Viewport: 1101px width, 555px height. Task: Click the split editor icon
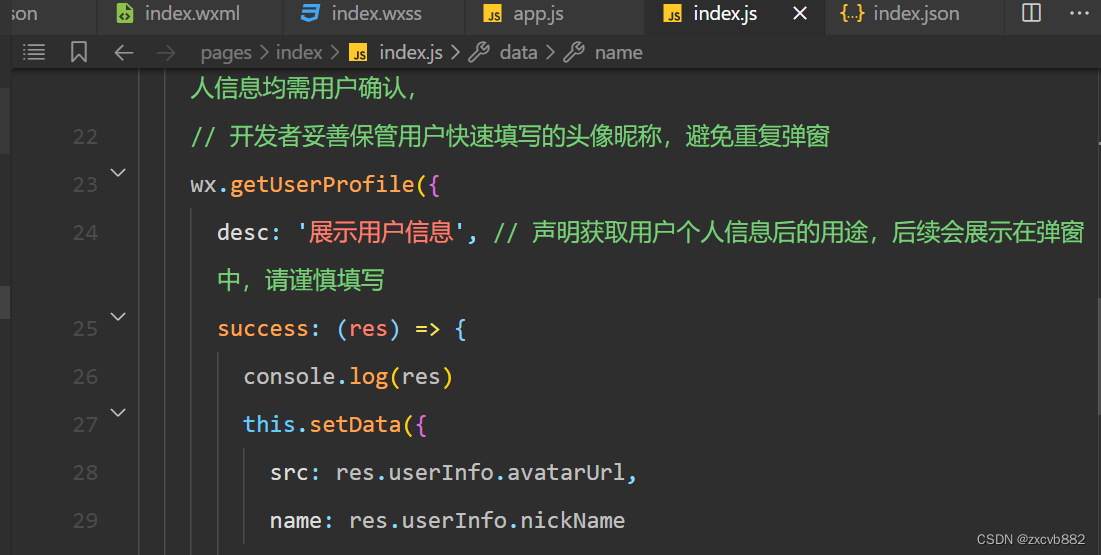pyautogui.click(x=1031, y=13)
